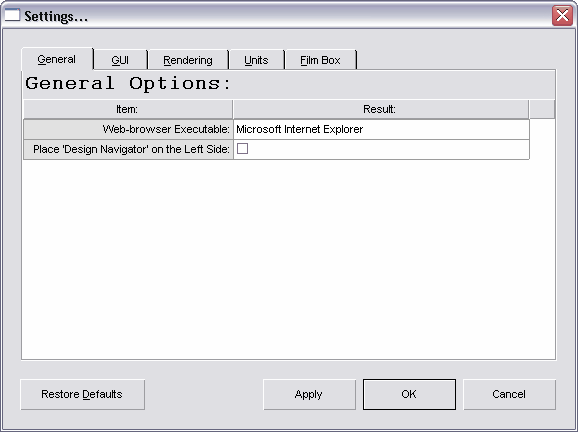Switch to the General tab
Screen dimensions: 578x432
(x=57, y=59)
